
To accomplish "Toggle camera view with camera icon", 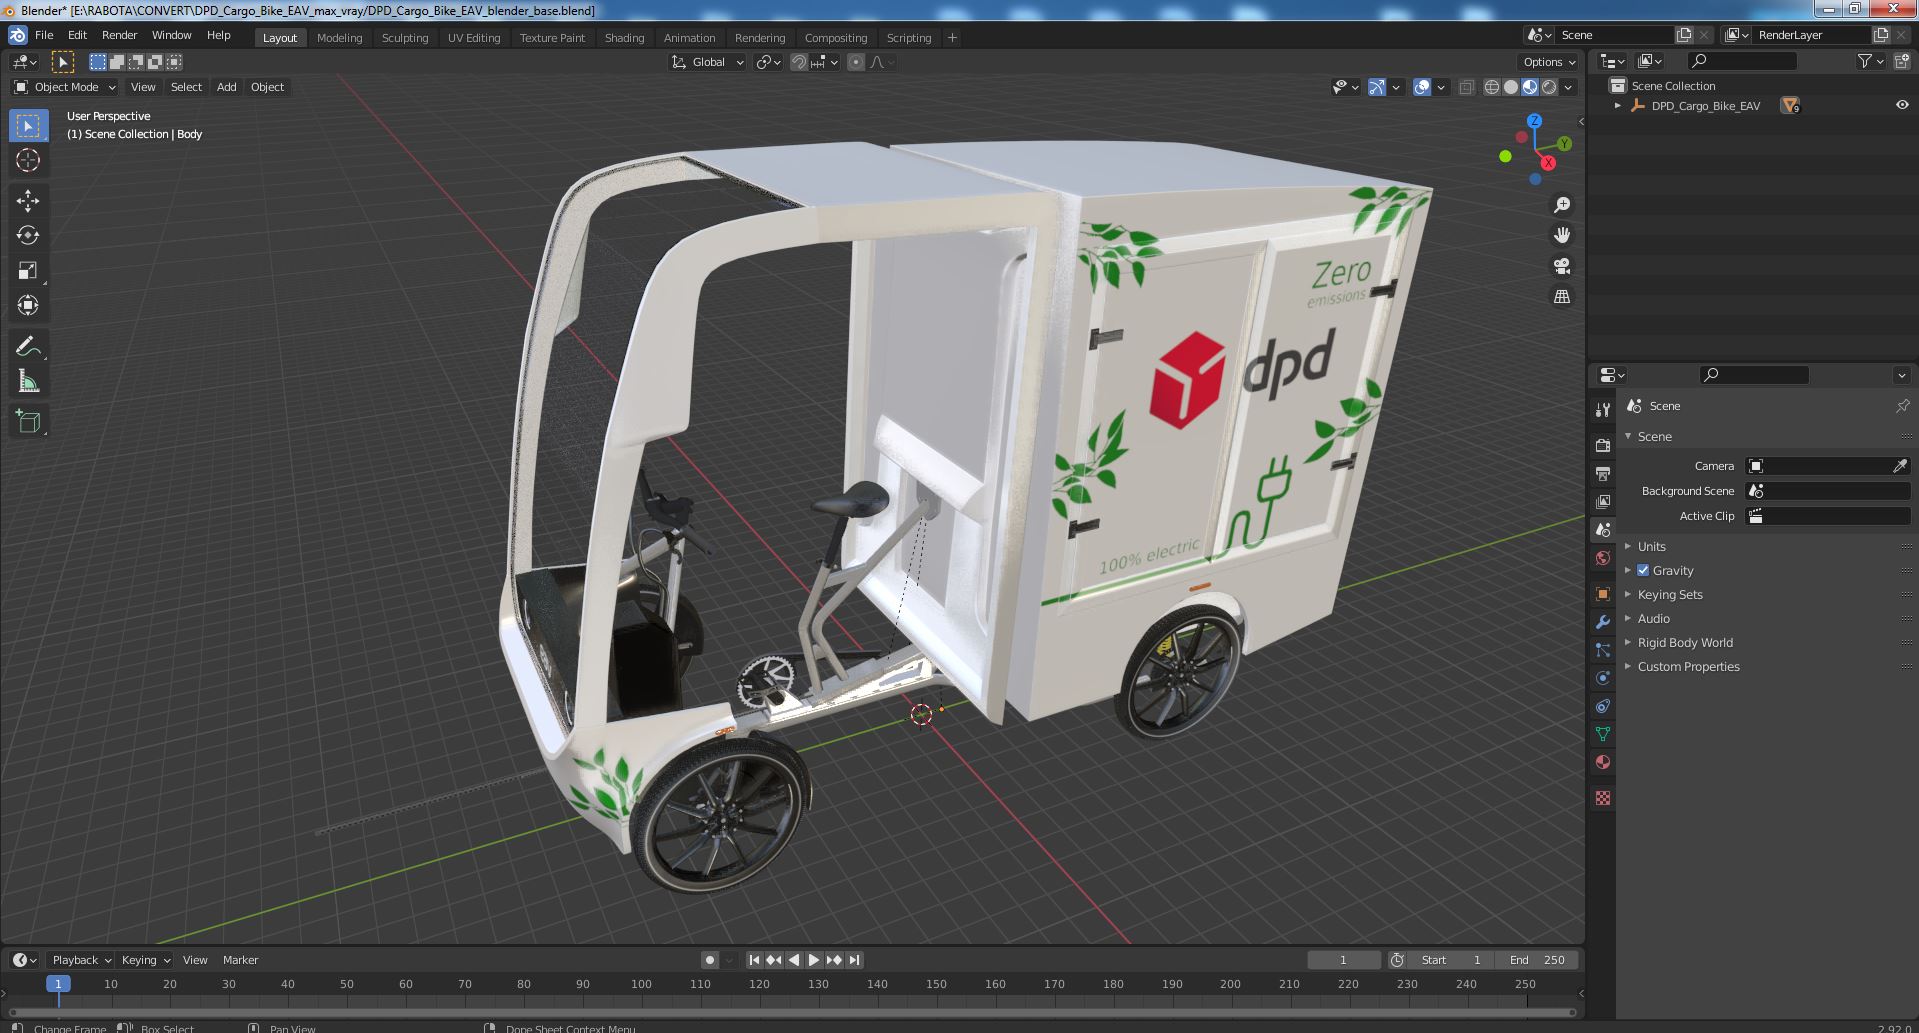I will pyautogui.click(x=1561, y=266).
